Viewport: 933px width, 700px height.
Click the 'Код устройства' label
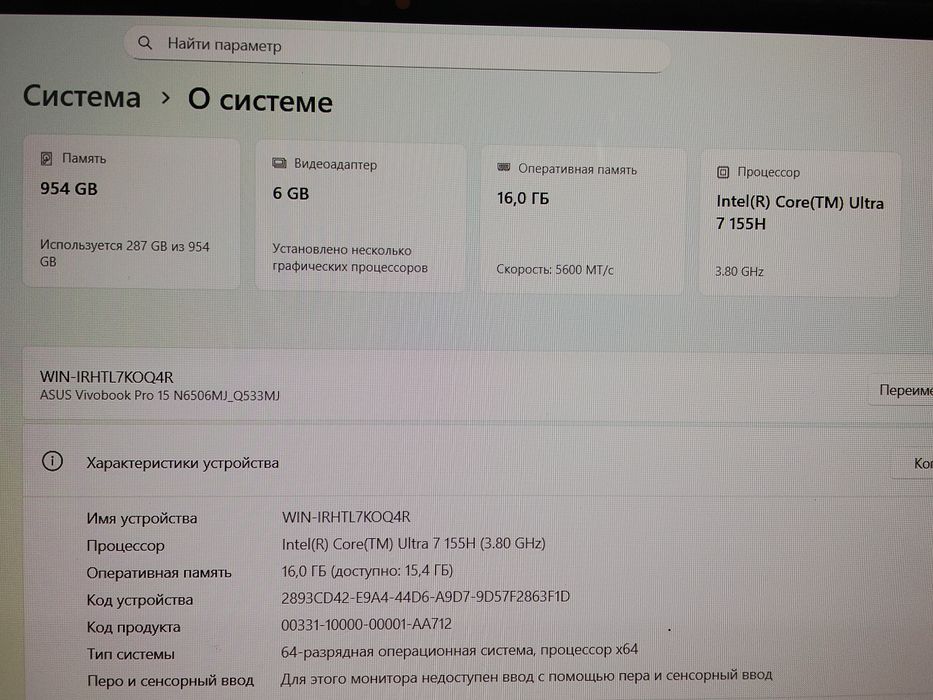click(140, 599)
